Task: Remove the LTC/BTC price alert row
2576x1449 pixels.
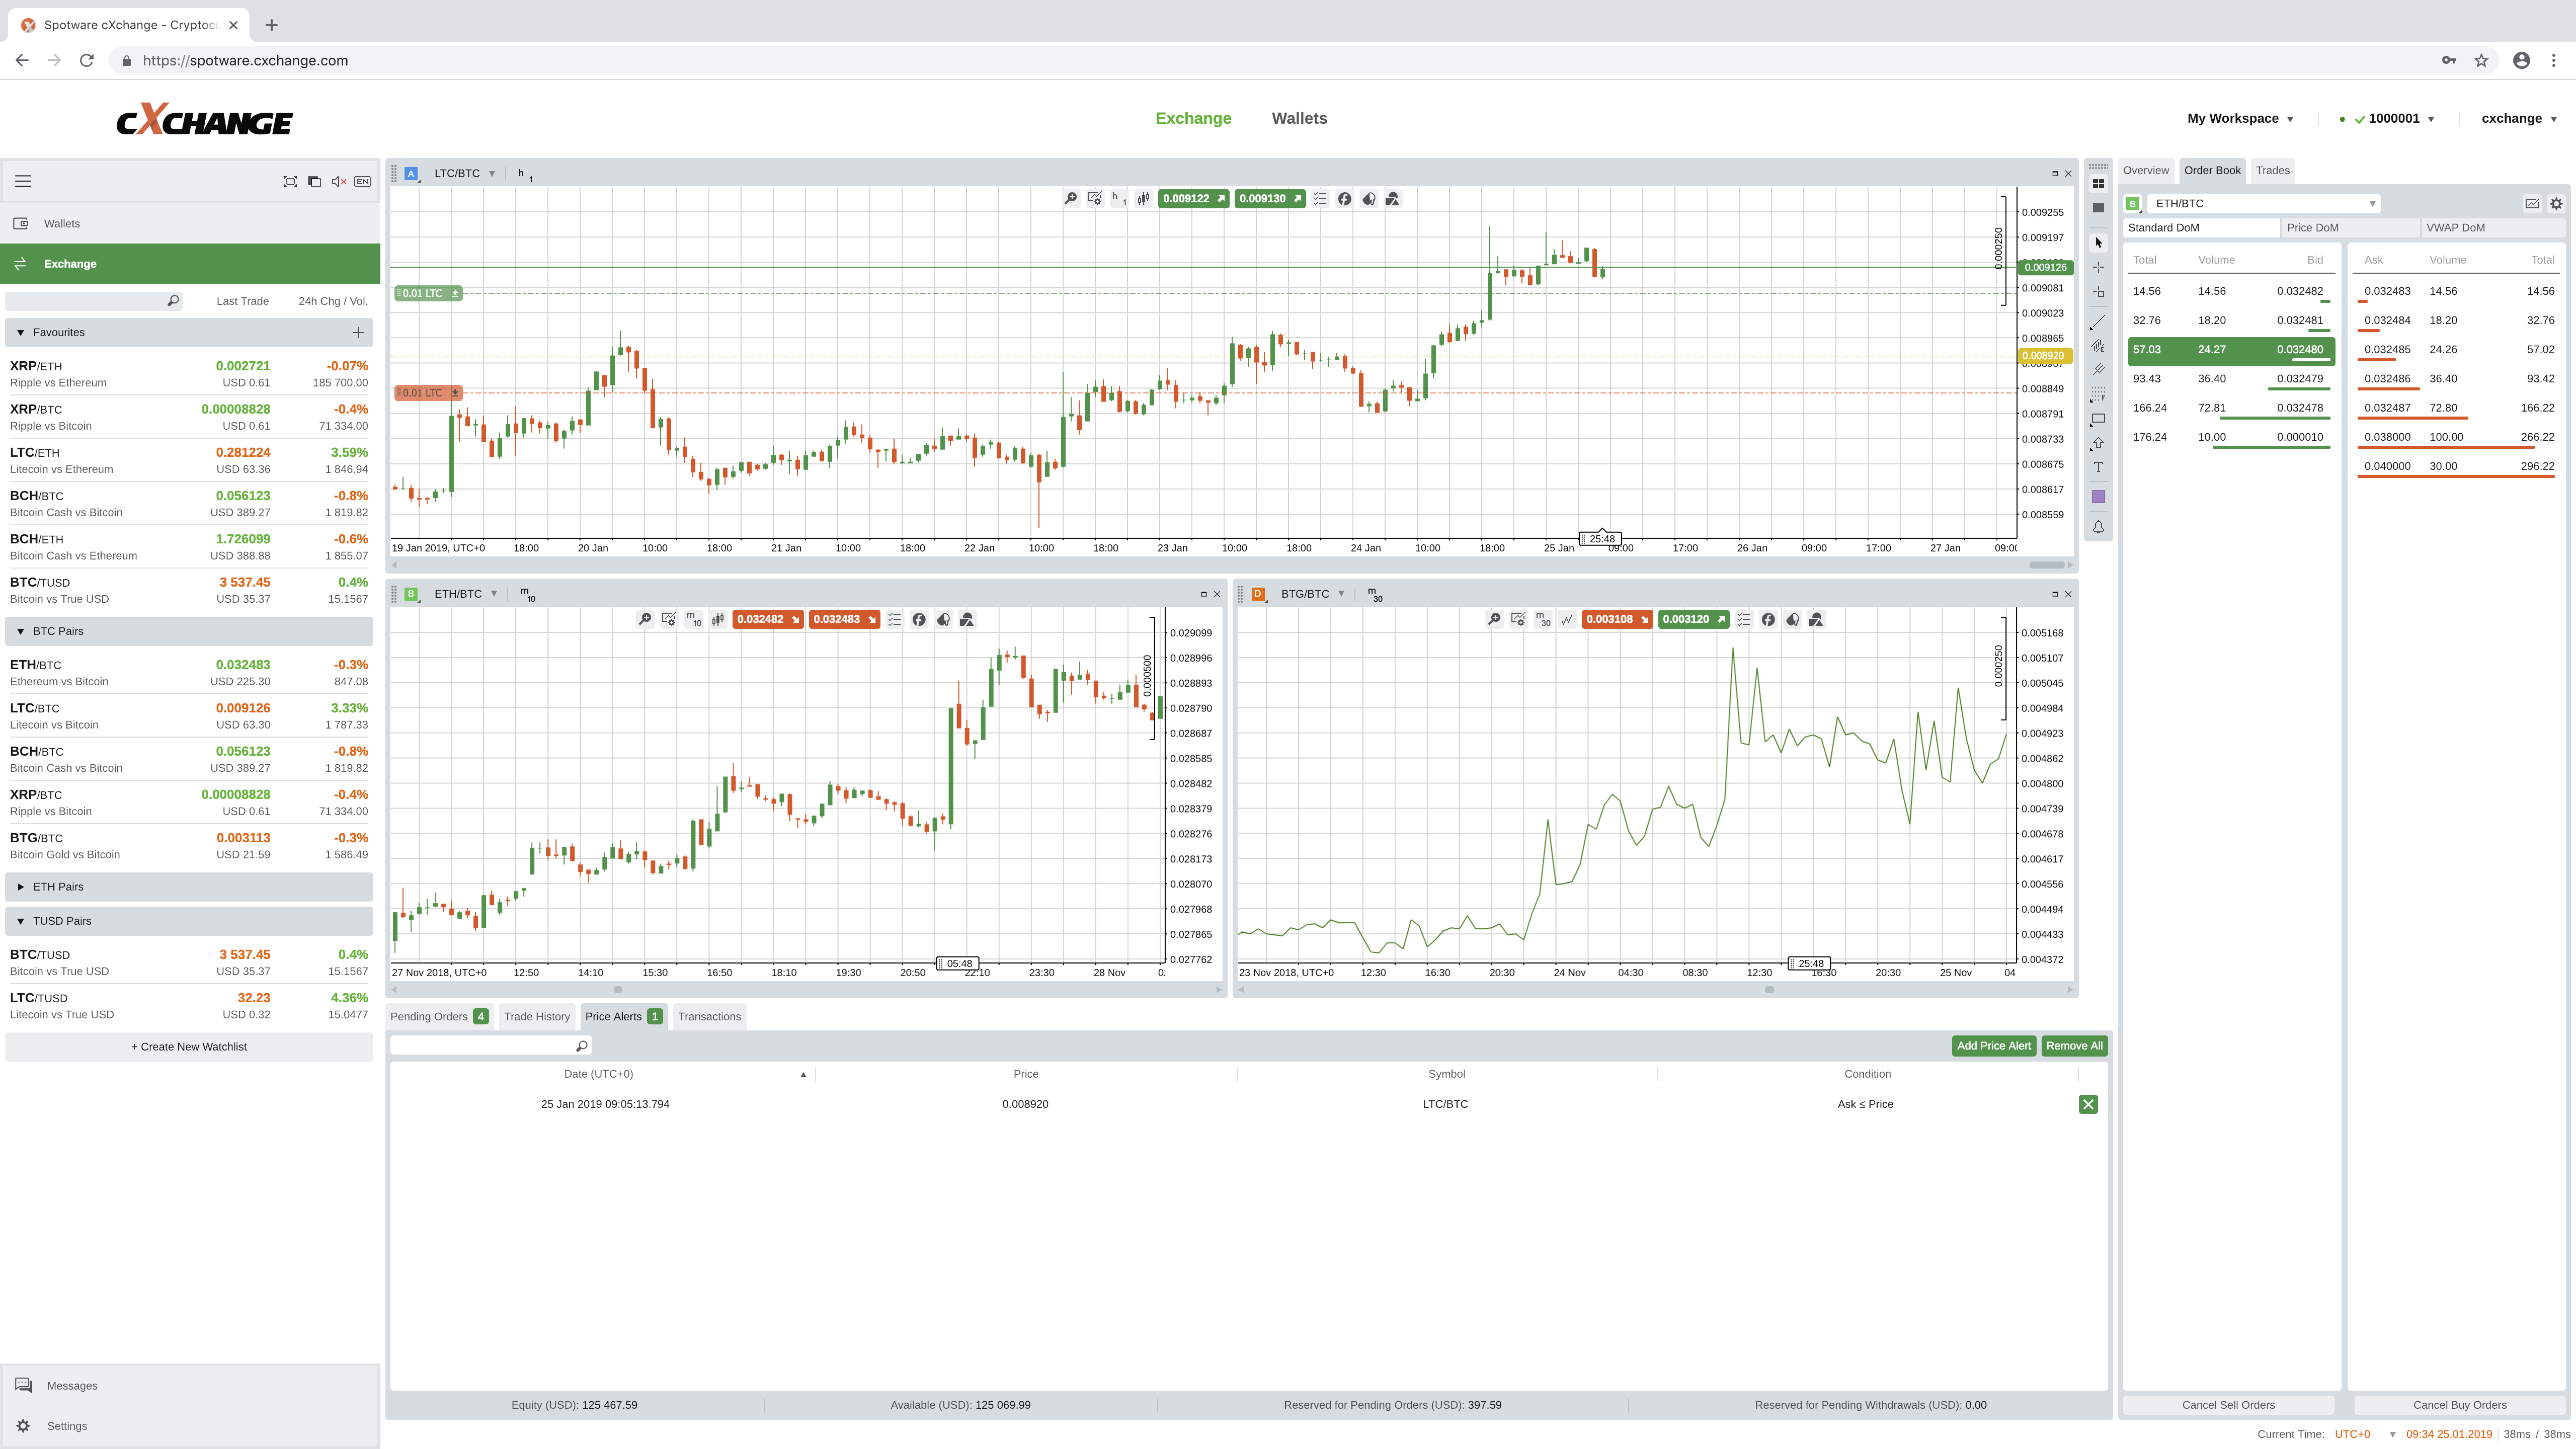Action: 2088,1104
